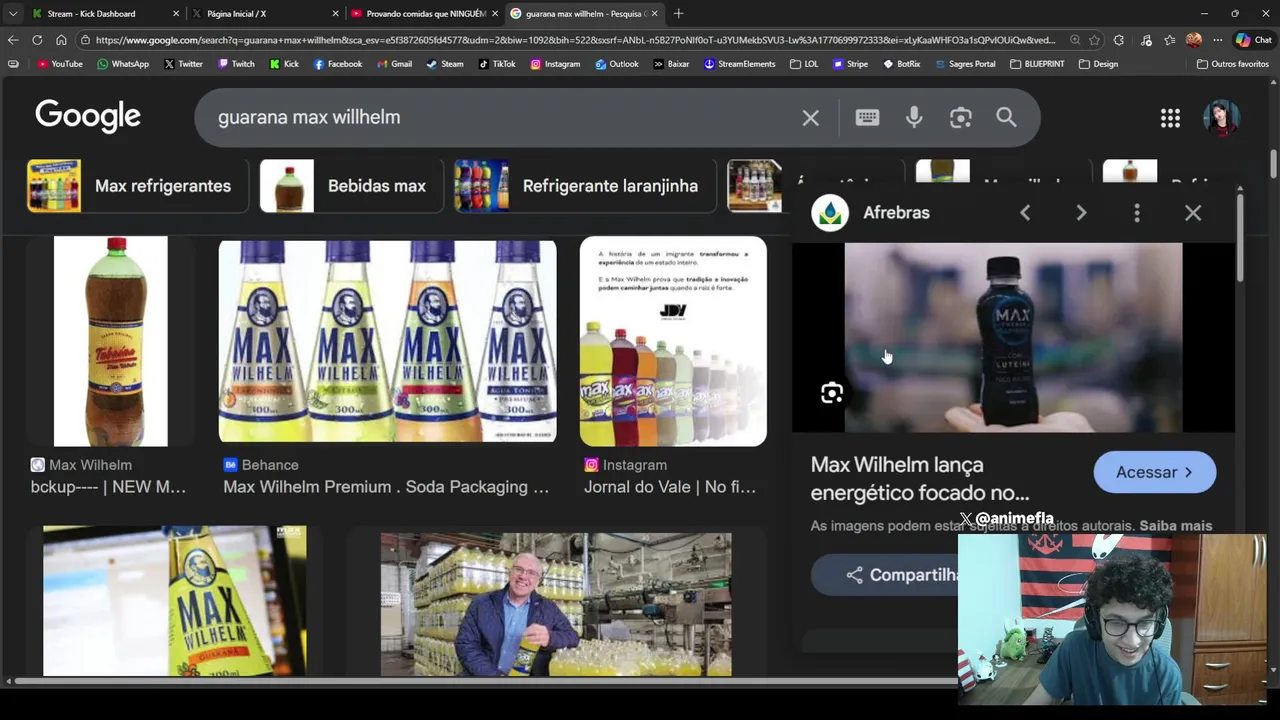Go to the browser home page

point(61,40)
